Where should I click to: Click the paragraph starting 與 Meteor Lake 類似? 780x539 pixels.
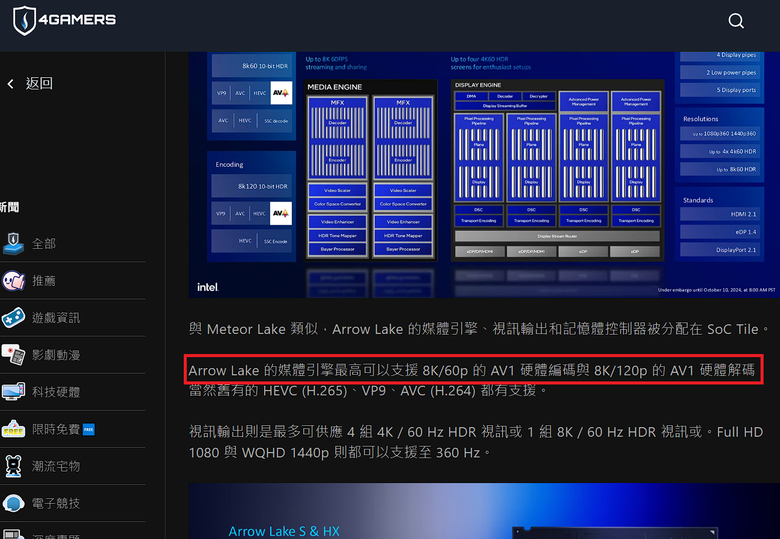480,329
